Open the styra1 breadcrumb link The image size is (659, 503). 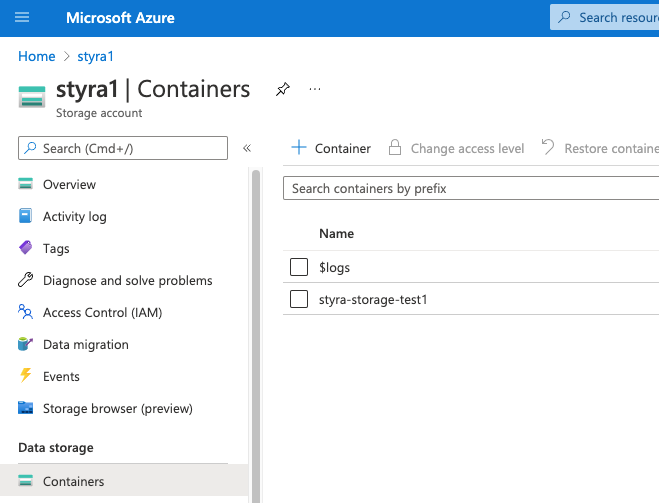click(x=95, y=56)
